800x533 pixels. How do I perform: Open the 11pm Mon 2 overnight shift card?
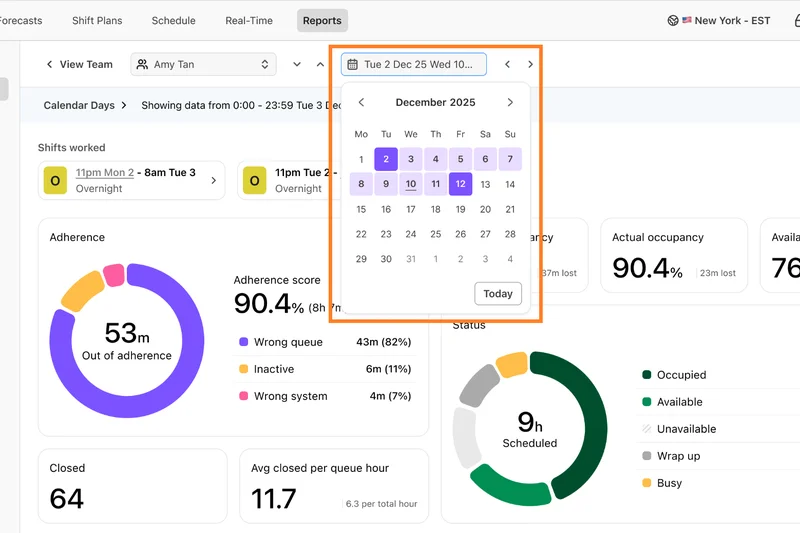click(x=131, y=180)
